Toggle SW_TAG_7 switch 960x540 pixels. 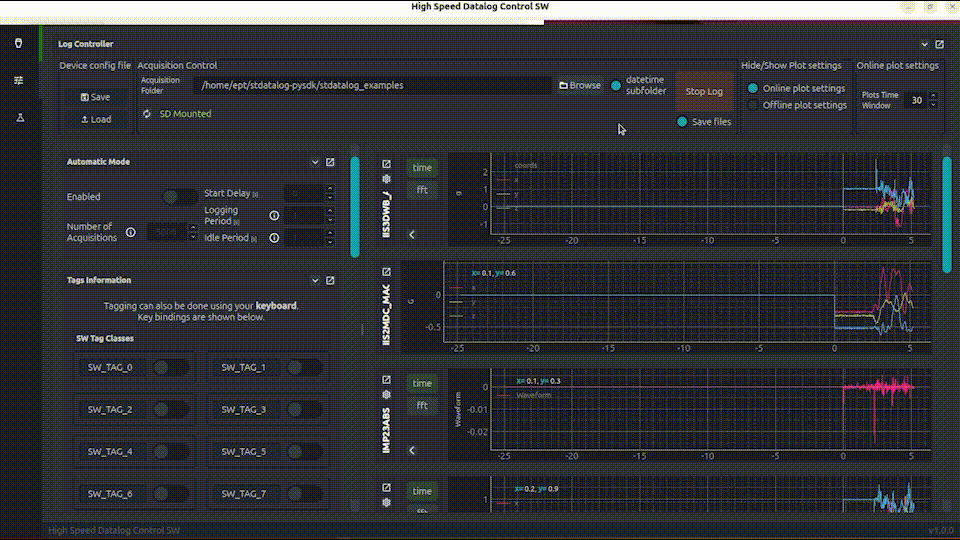[304, 493]
